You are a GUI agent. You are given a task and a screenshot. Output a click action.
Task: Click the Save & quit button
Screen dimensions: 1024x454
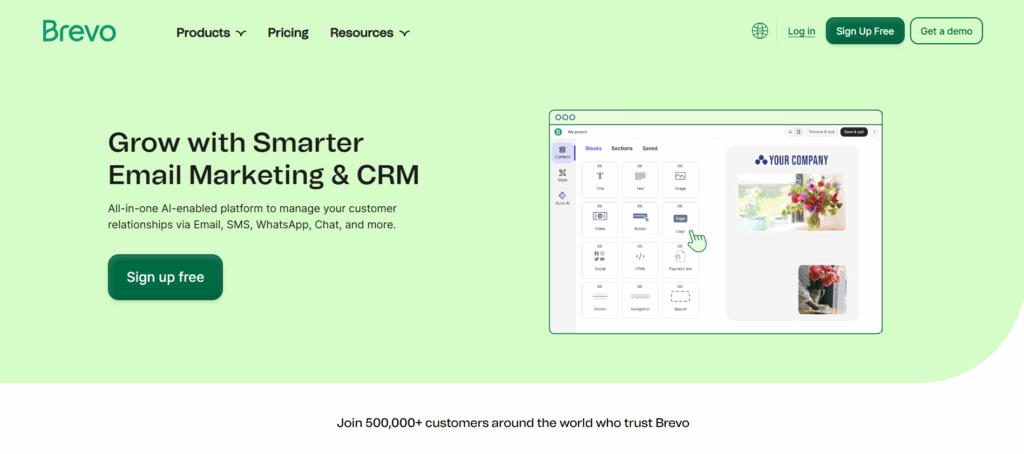tap(854, 132)
